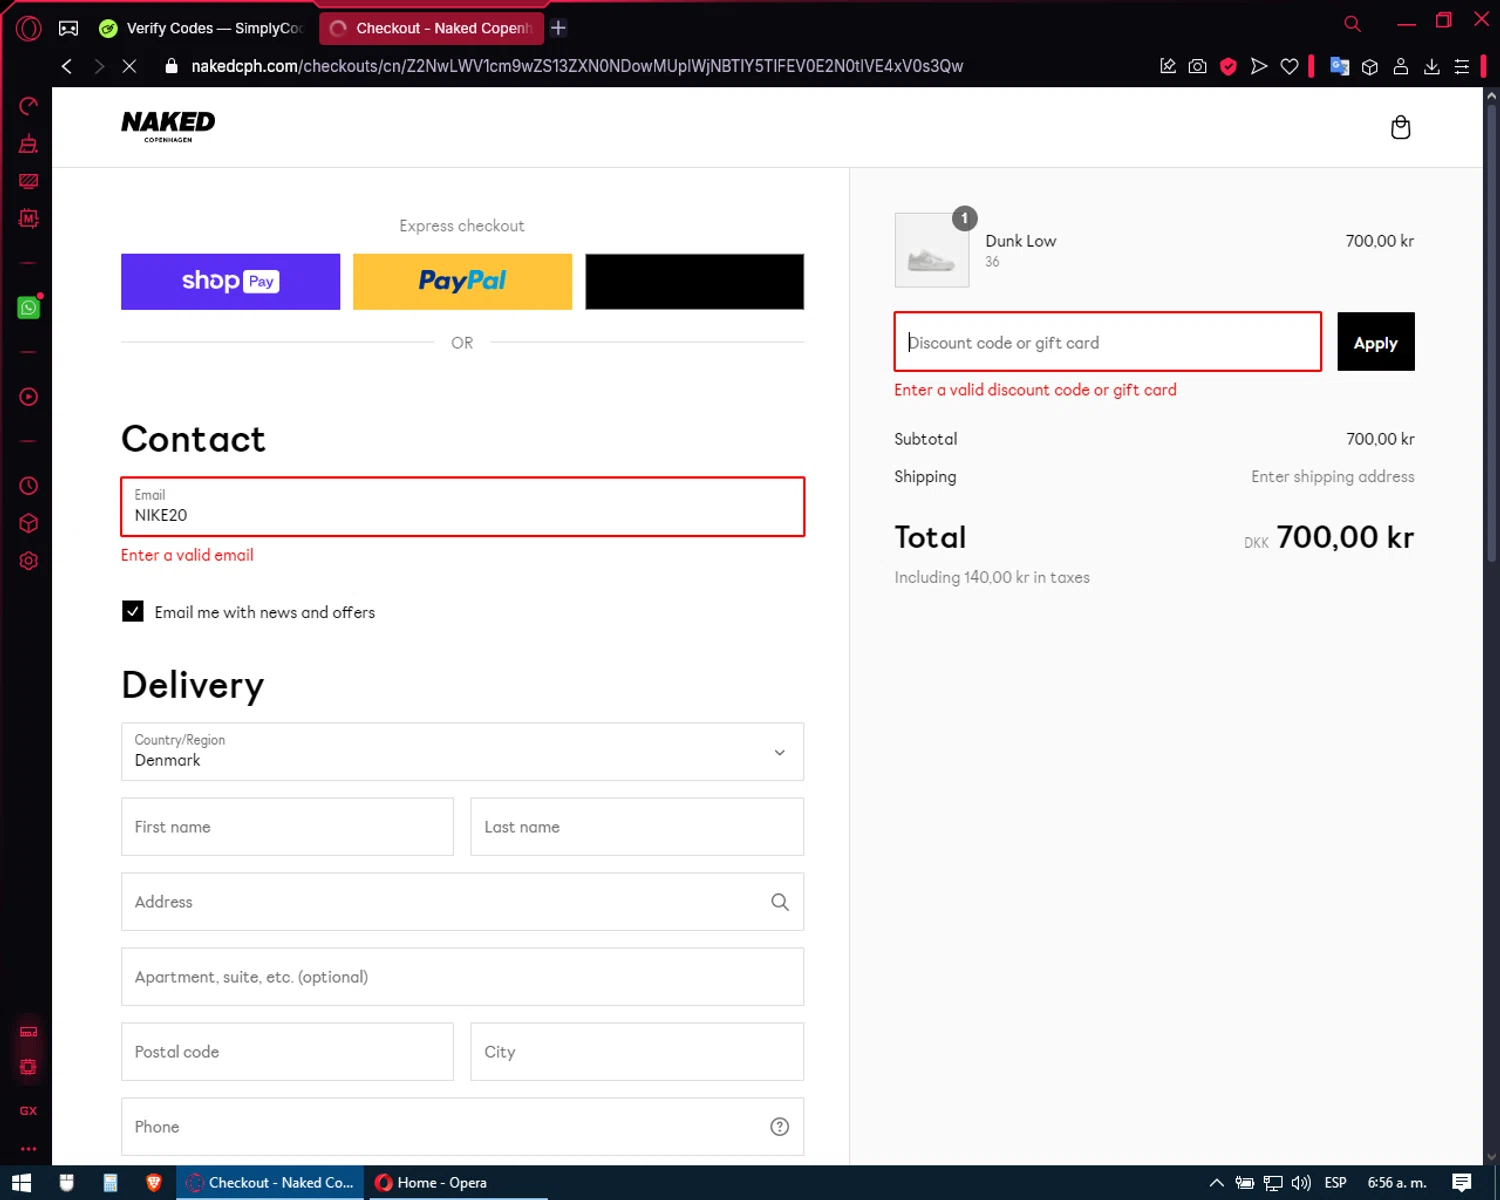
Task: Click the page vertical scrollbar
Action: tap(1491, 333)
